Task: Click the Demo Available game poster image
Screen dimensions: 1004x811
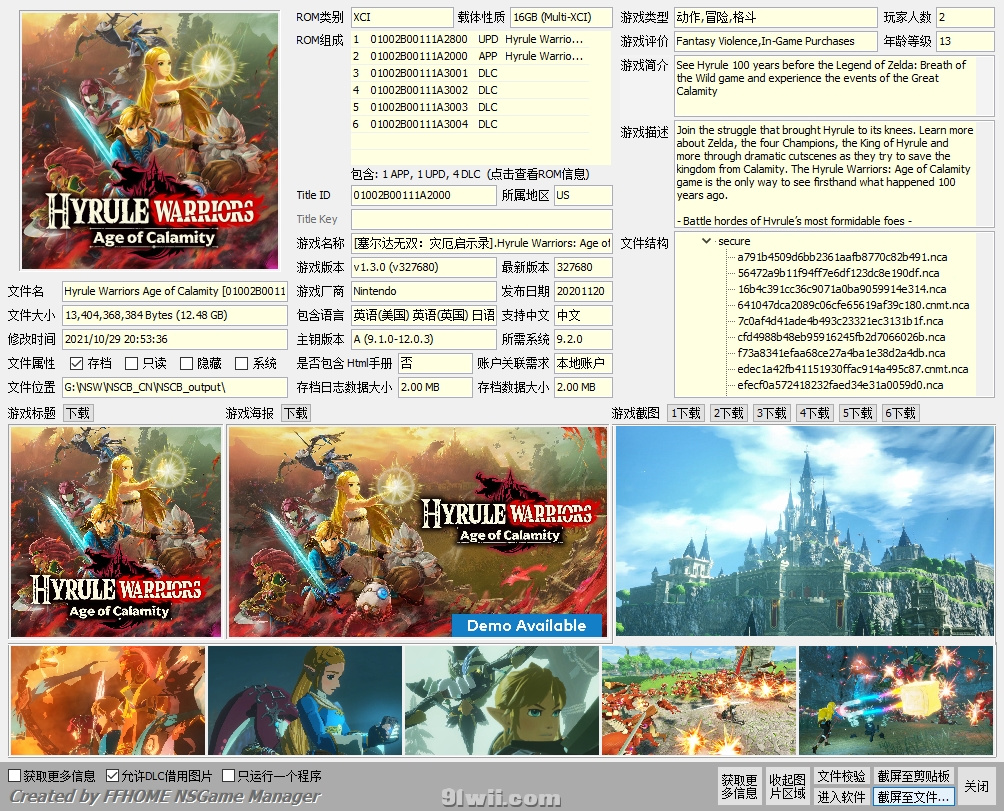Action: click(x=417, y=531)
